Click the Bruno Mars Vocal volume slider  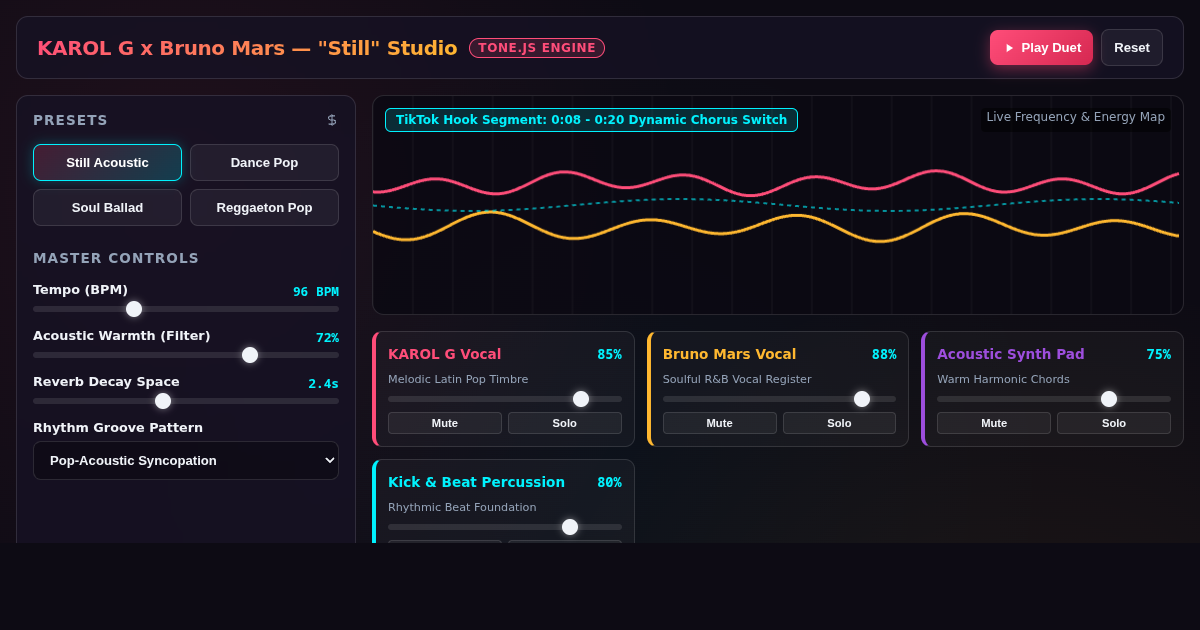[779, 399]
